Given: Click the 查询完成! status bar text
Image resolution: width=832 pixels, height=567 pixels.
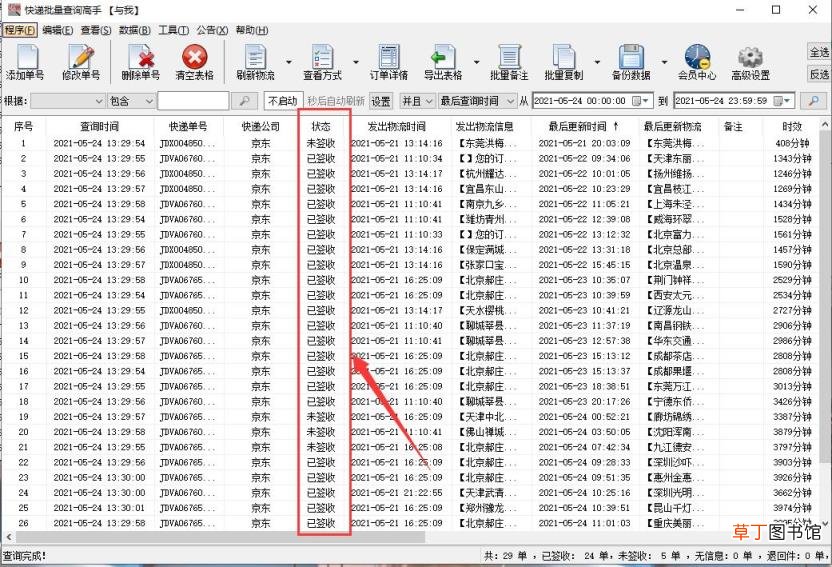Looking at the screenshot, I should coord(24,556).
